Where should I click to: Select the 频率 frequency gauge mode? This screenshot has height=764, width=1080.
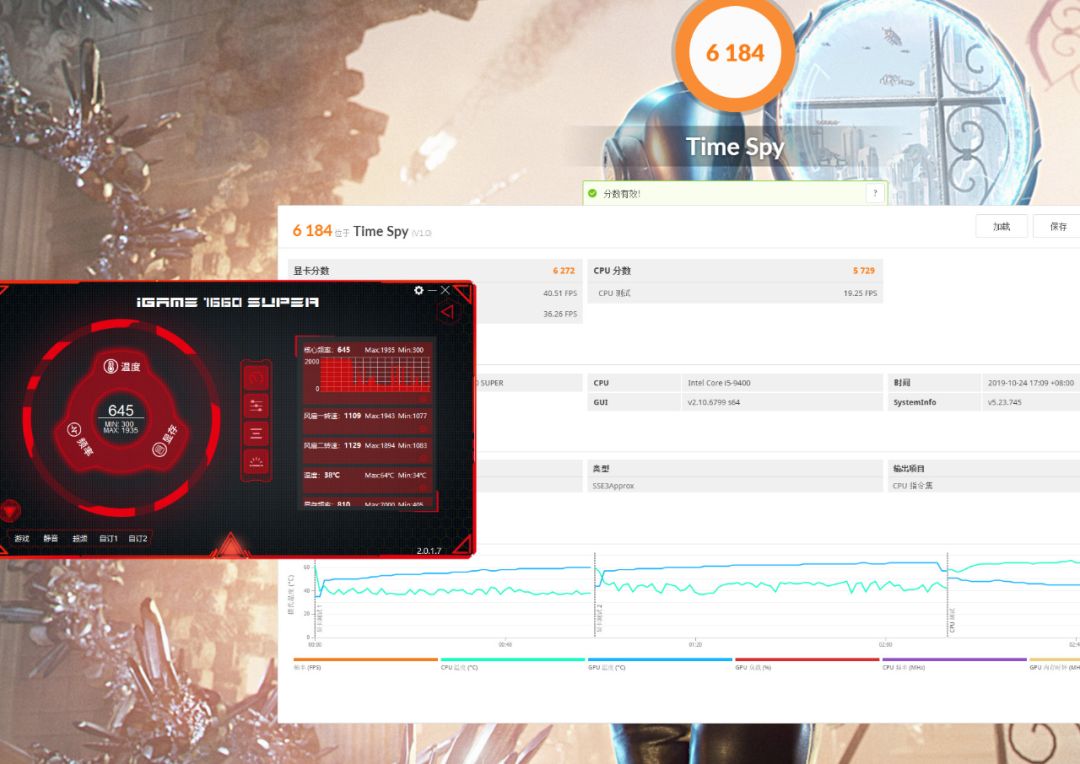pyautogui.click(x=80, y=440)
